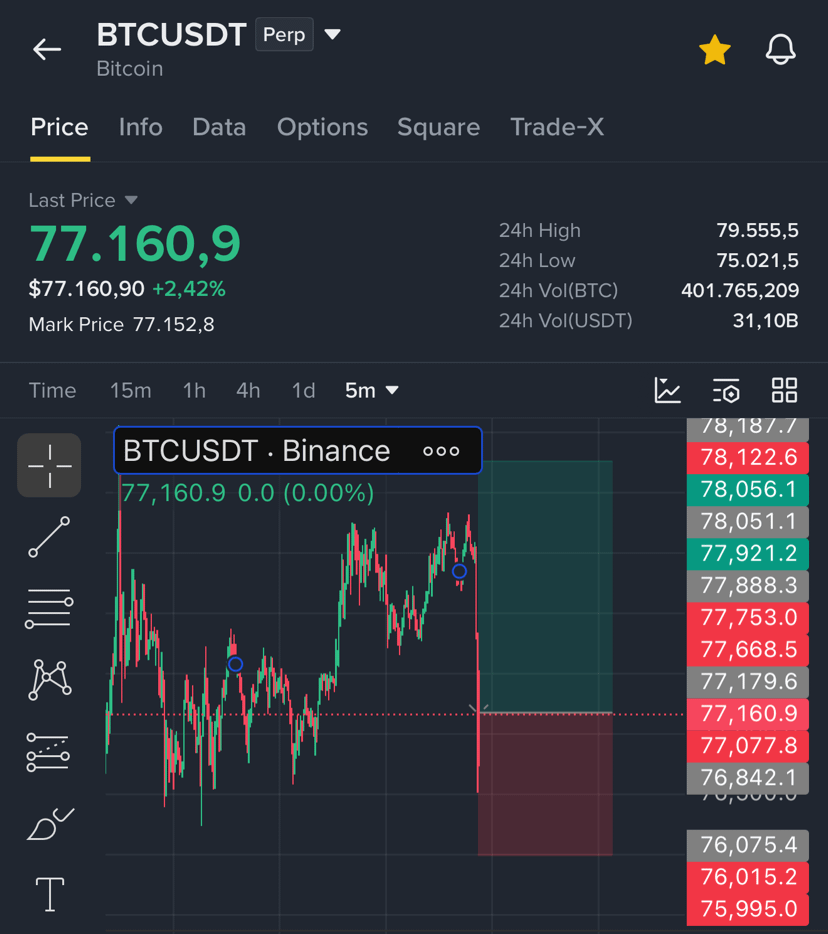Click the lower blue circle chart marker
Viewport: 828px width, 934px height.
(235, 664)
